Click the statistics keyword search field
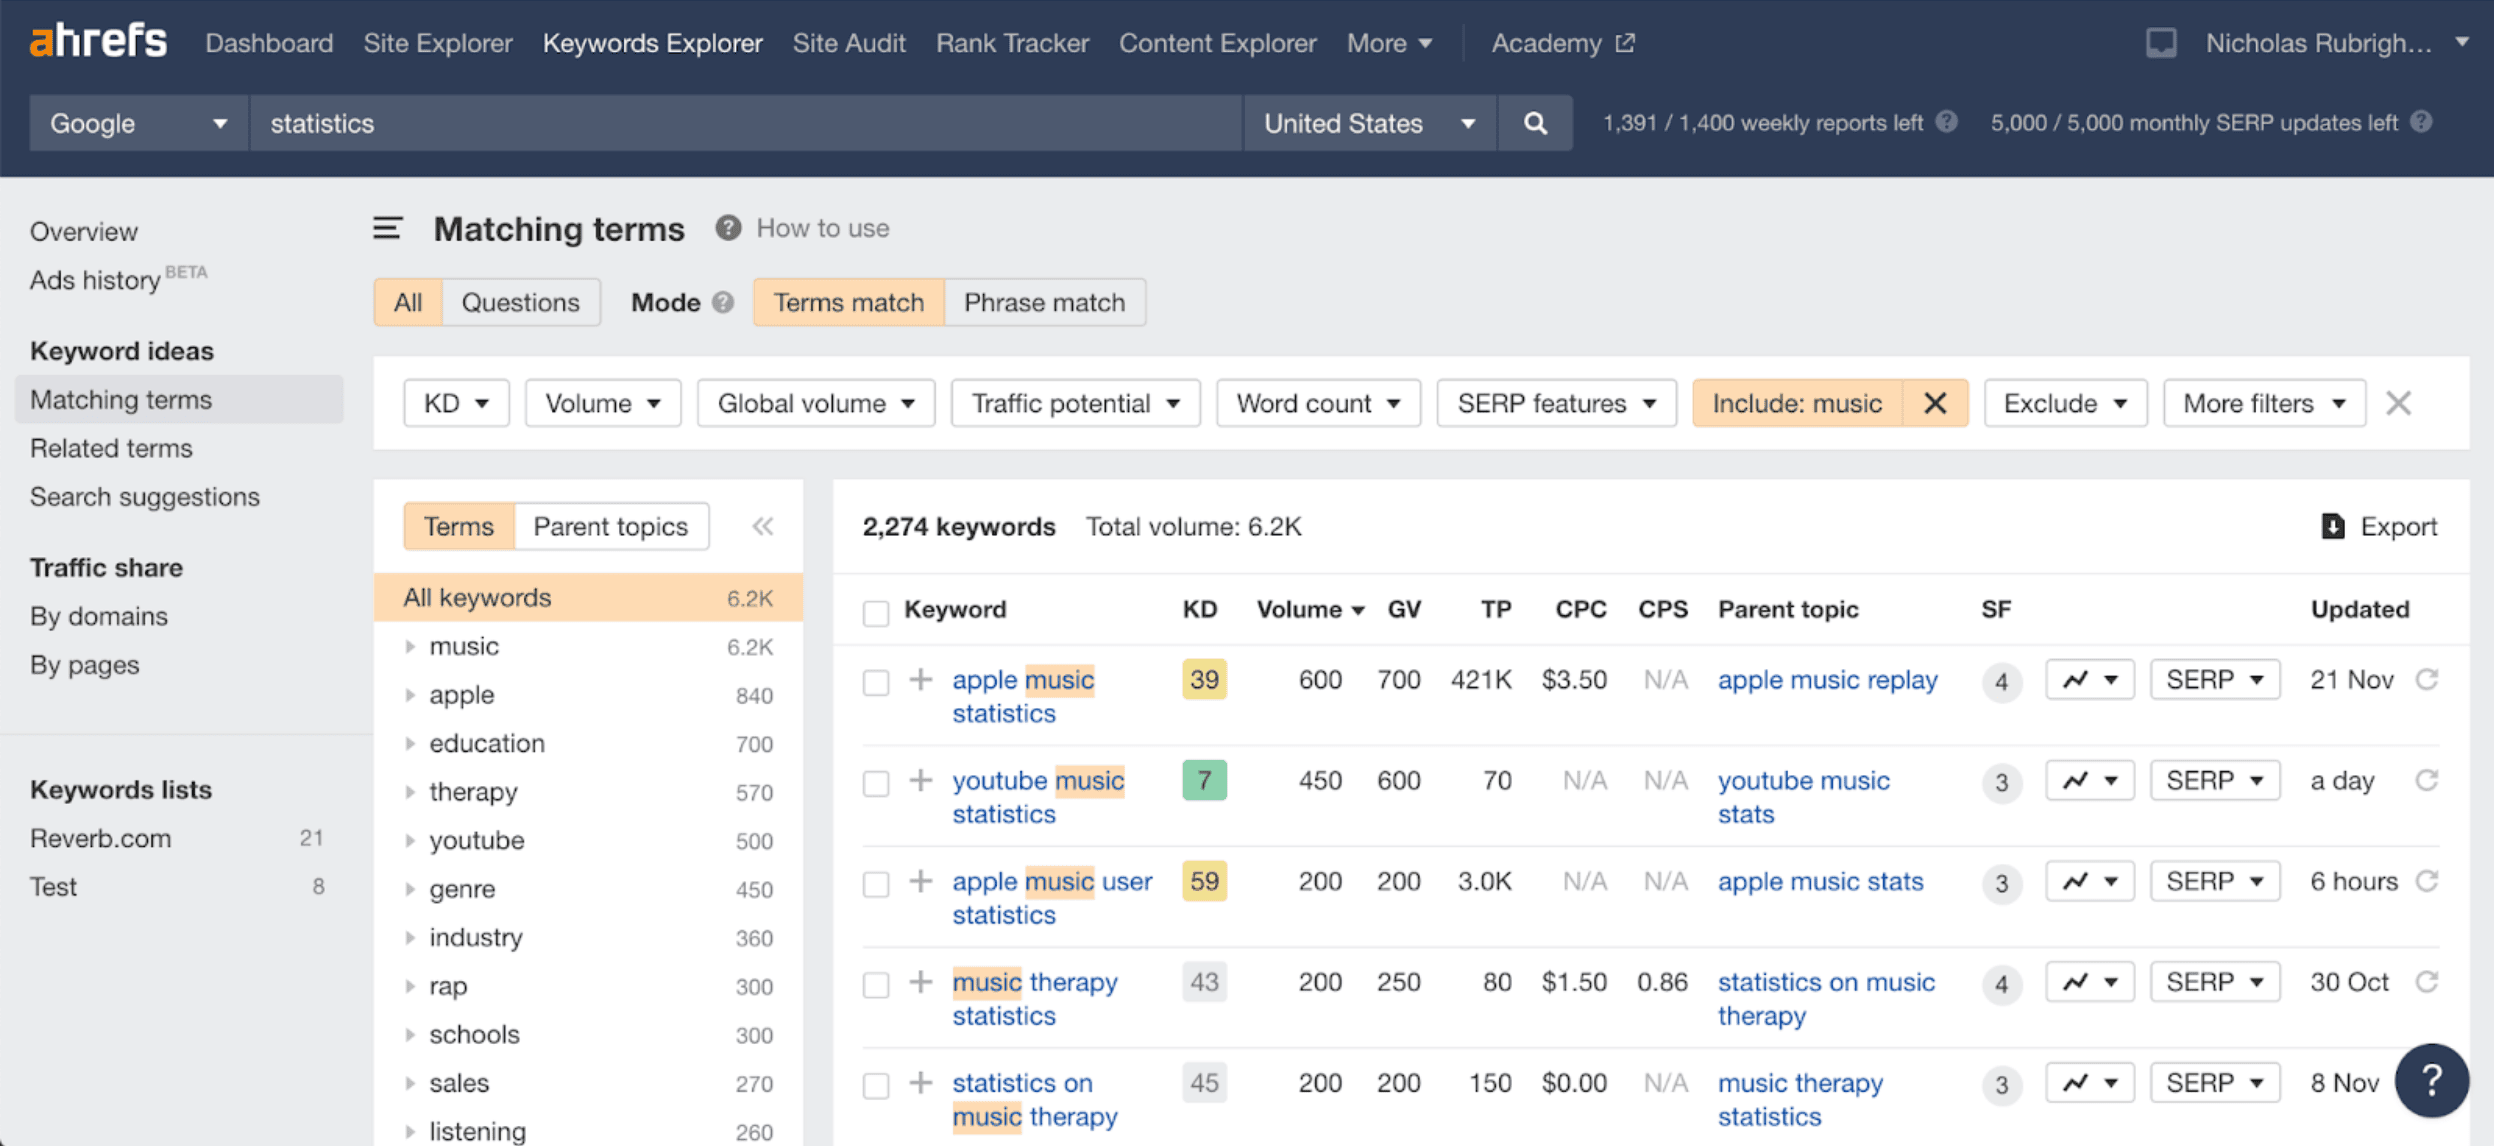 tap(745, 123)
